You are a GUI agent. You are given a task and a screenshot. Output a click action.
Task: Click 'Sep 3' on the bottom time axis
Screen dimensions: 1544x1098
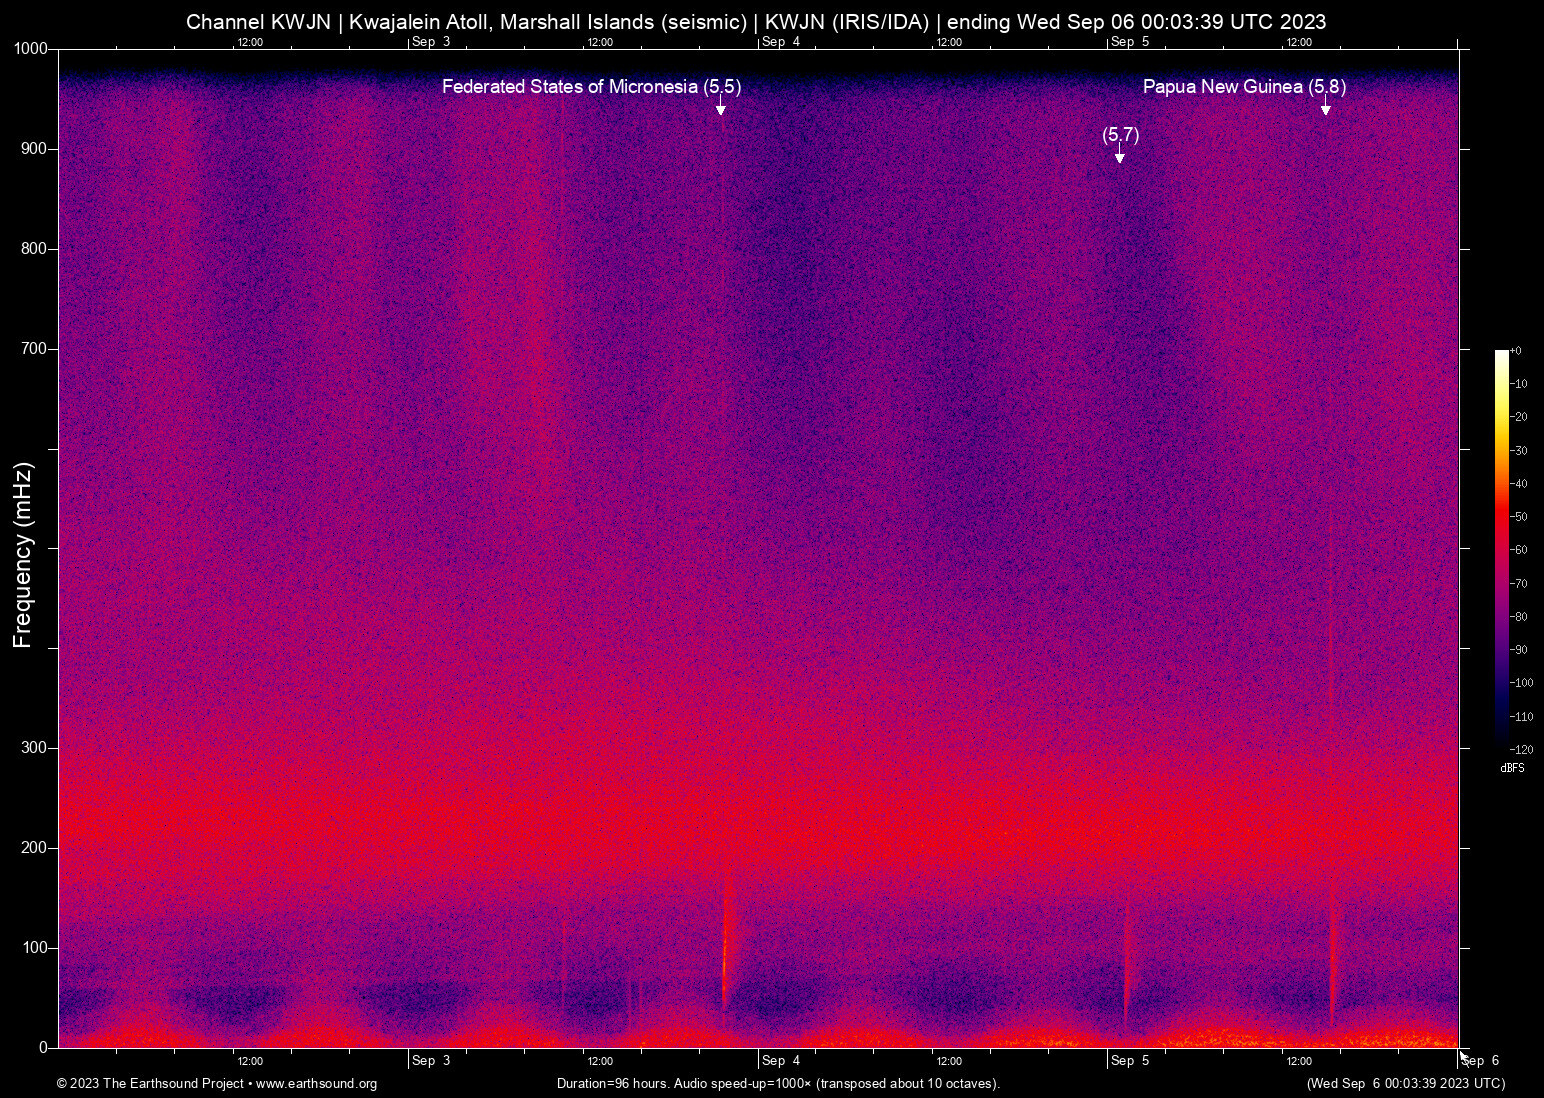click(431, 1061)
